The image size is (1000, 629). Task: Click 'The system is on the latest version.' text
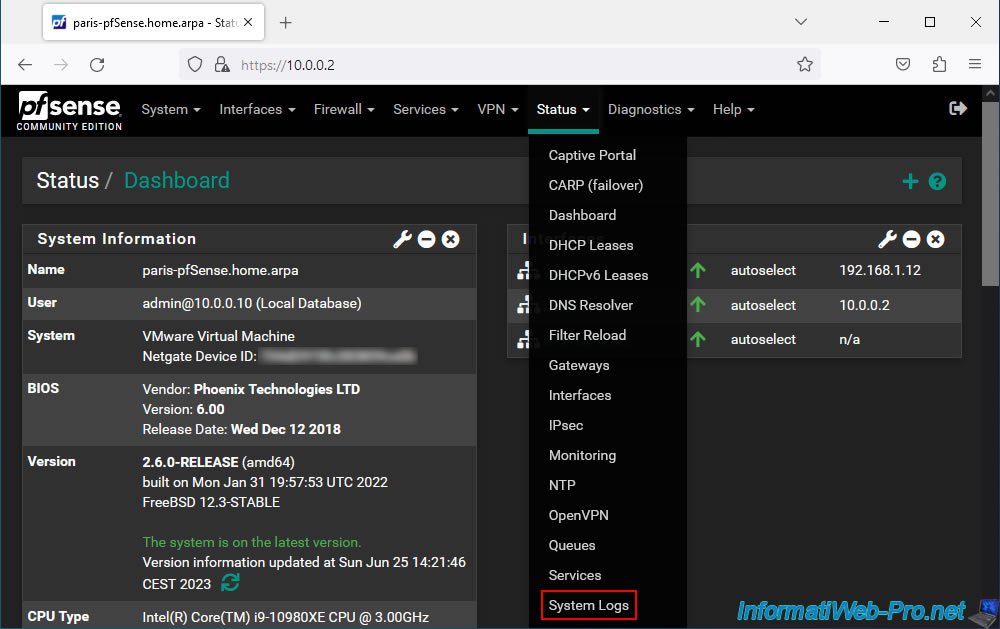point(251,542)
